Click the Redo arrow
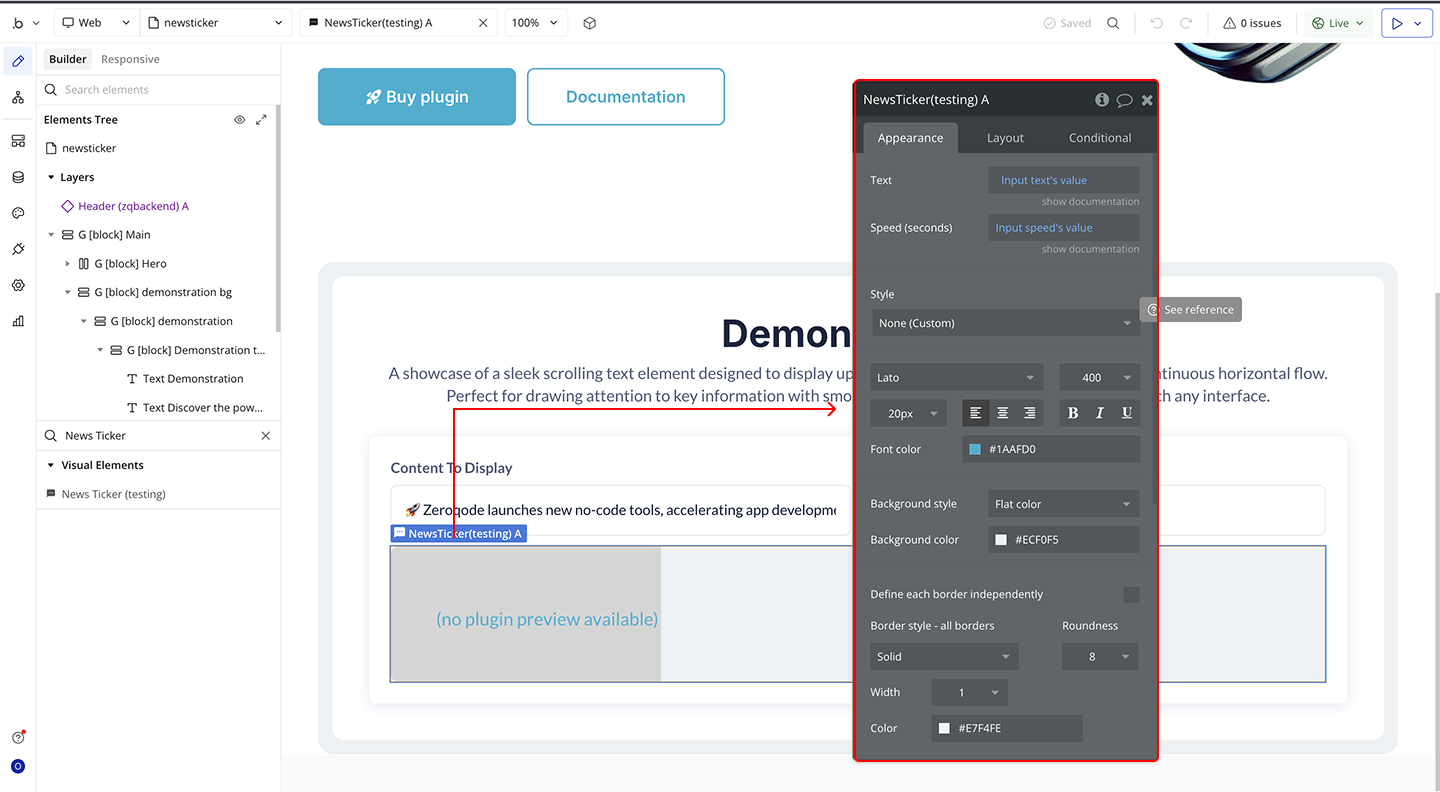Viewport: 1440px width, 792px height. click(x=1186, y=23)
